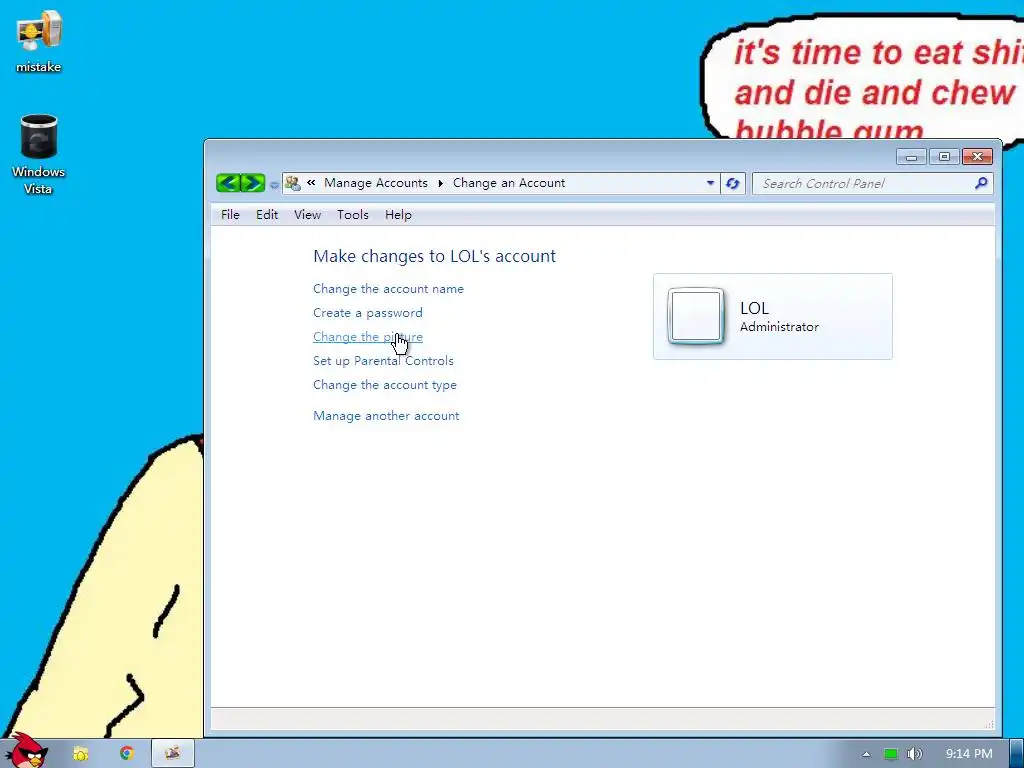Image resolution: width=1024 pixels, height=768 pixels.
Task: Close the Control Panel window
Action: click(977, 157)
